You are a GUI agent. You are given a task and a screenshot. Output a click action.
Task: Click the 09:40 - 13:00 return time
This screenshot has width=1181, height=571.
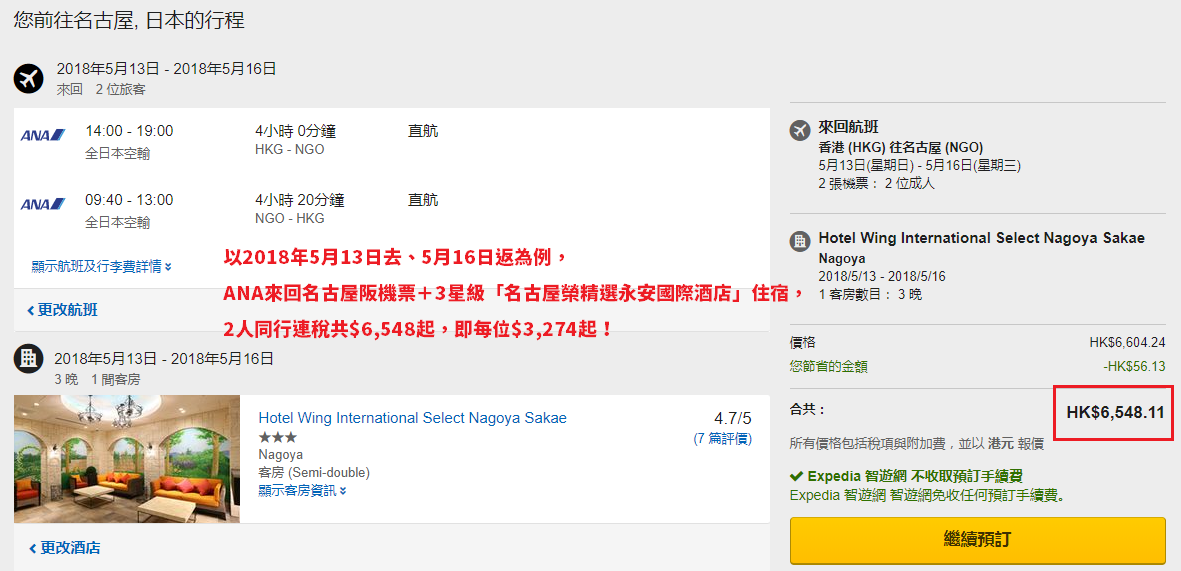pyautogui.click(x=129, y=200)
